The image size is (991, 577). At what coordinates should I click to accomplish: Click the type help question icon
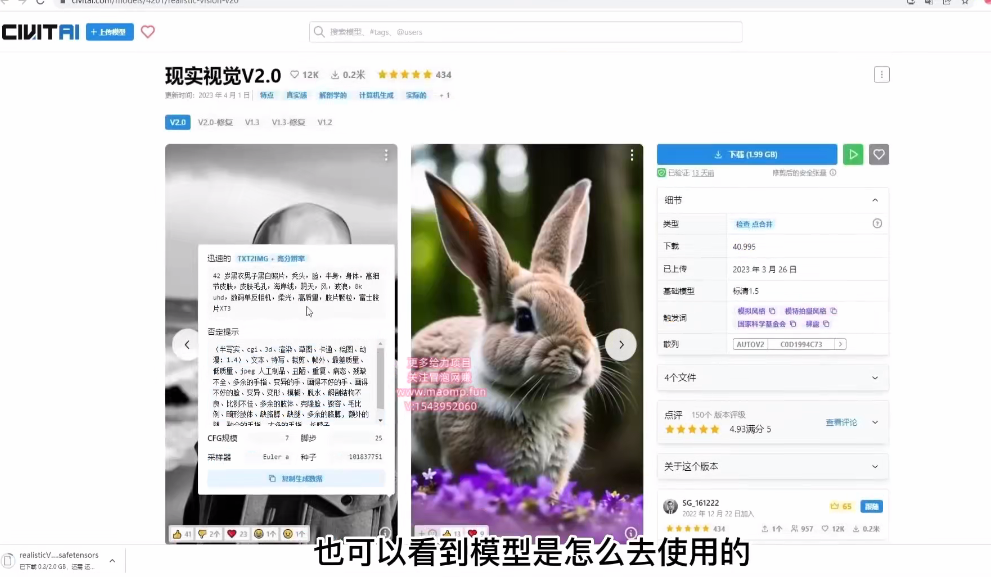pos(877,224)
